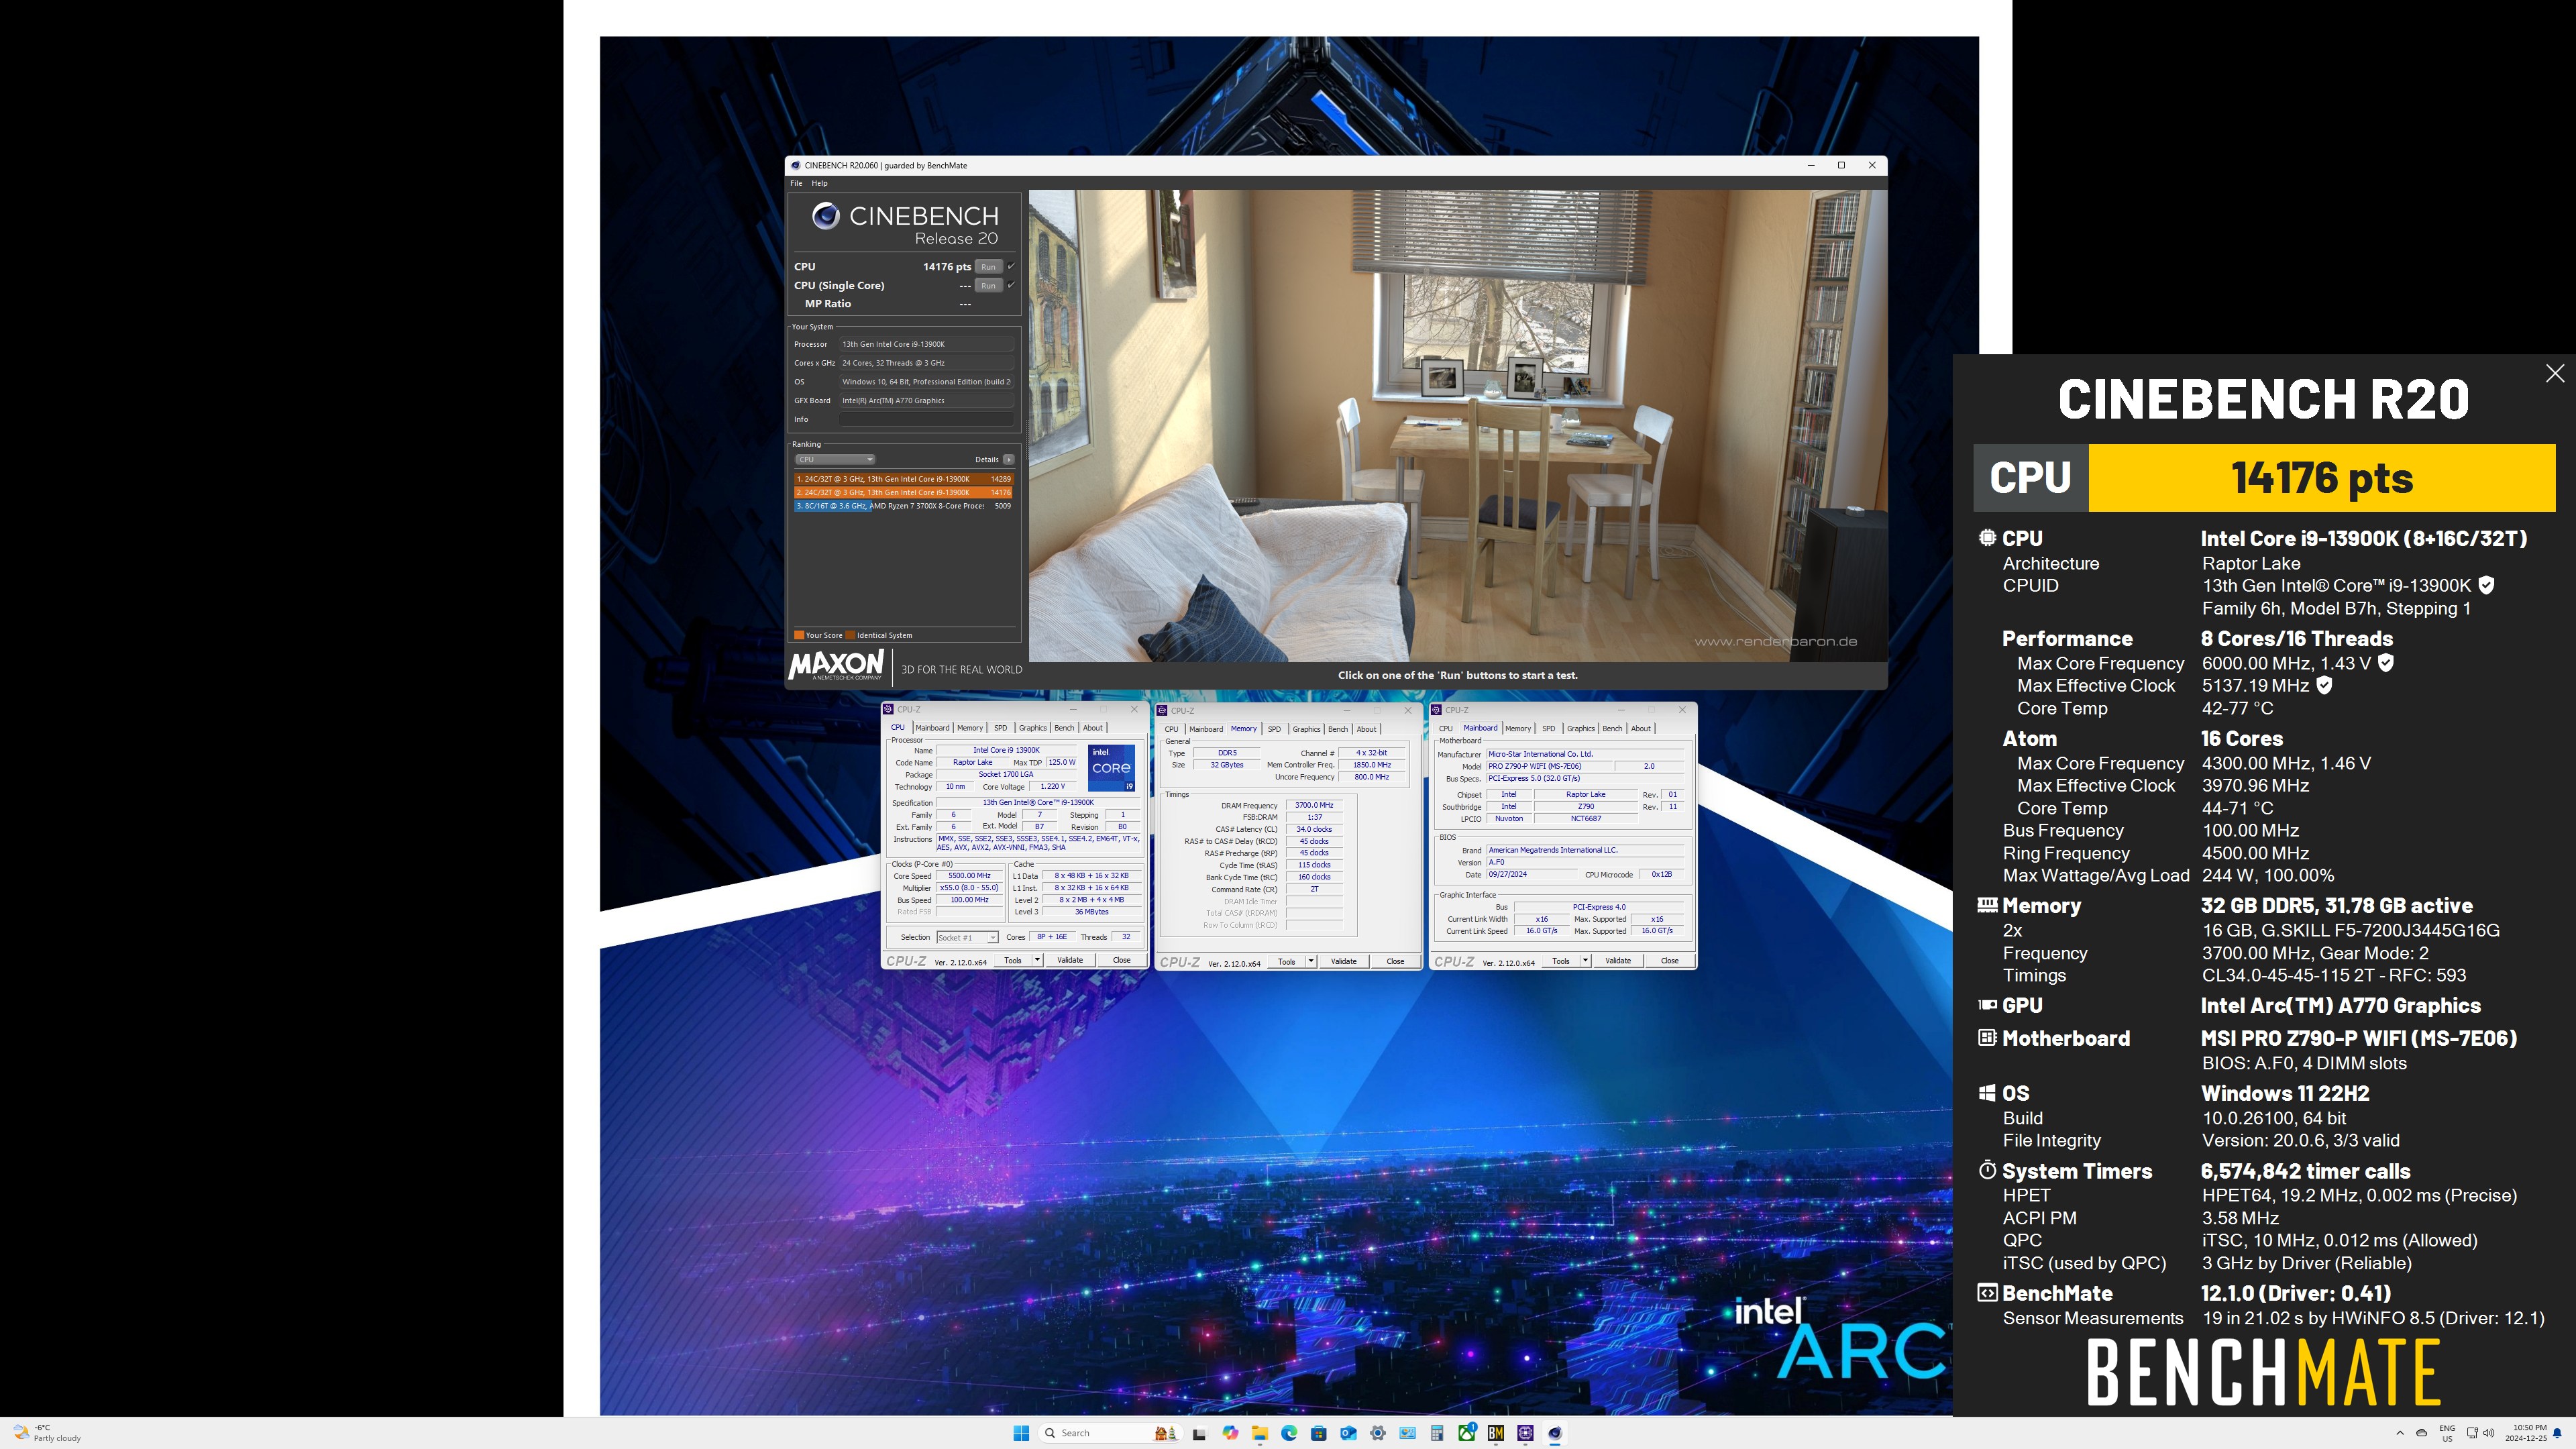Click Close button in Memory-tab CPU-Z window

1395,961
